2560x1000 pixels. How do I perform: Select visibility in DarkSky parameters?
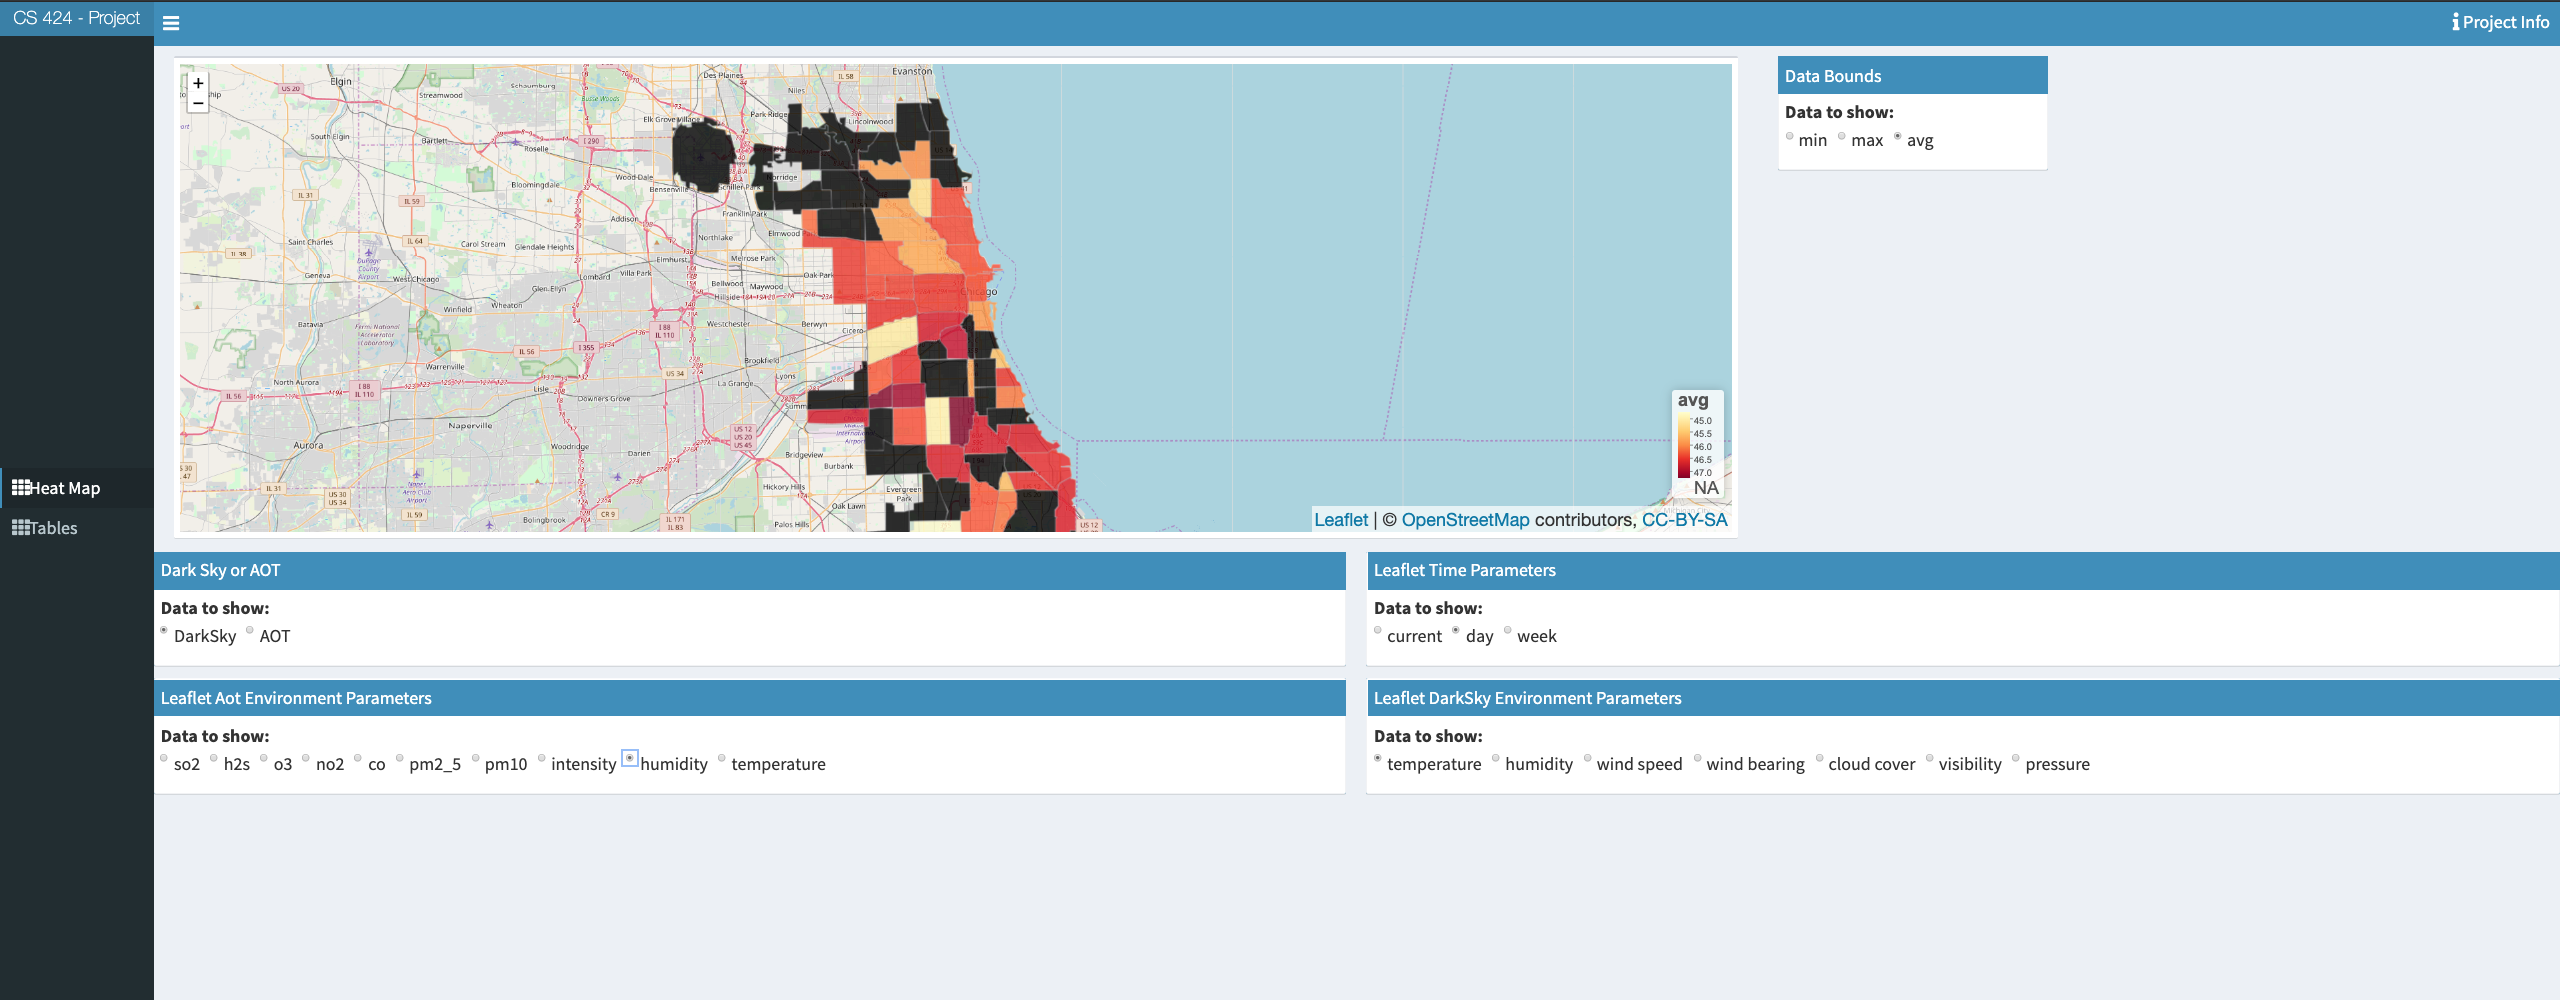point(1930,759)
